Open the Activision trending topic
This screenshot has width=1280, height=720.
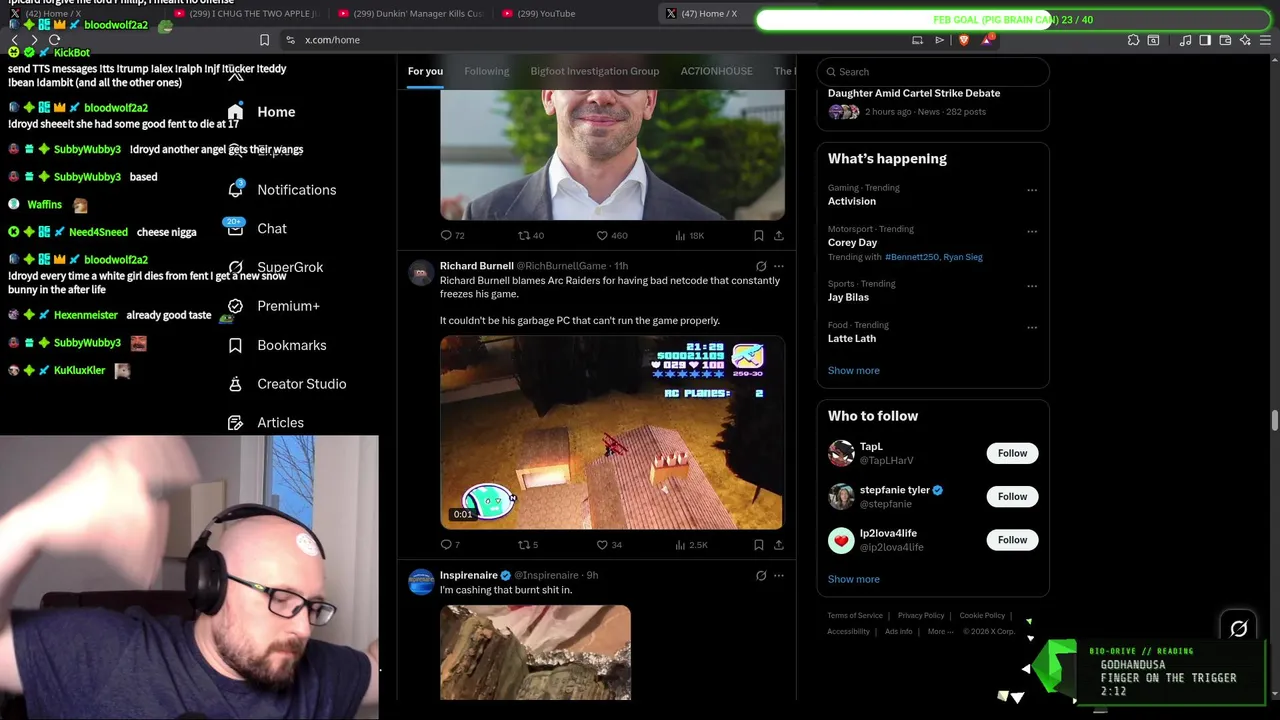(852, 202)
